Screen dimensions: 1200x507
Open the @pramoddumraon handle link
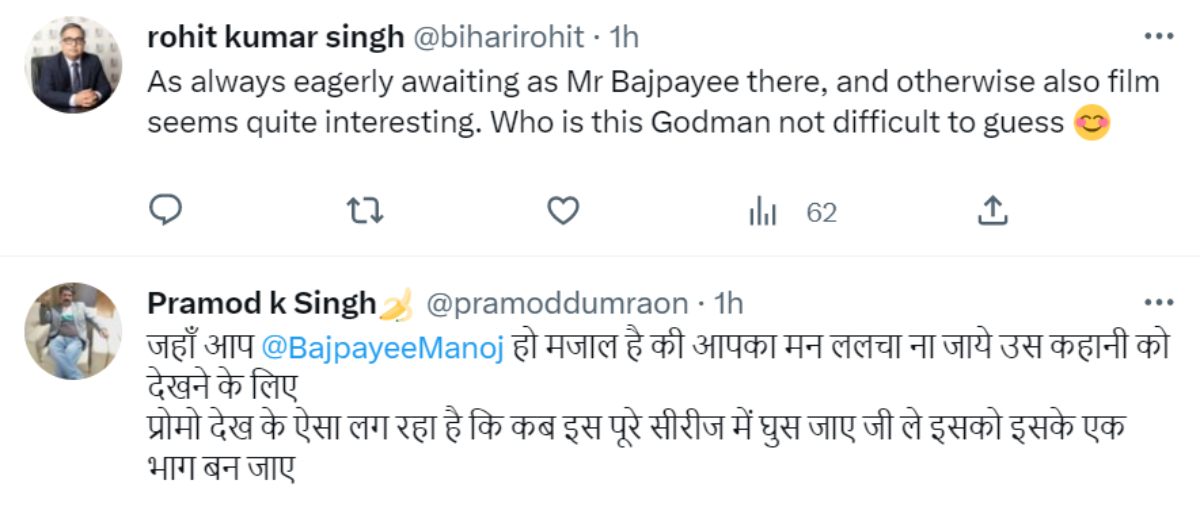(x=557, y=303)
